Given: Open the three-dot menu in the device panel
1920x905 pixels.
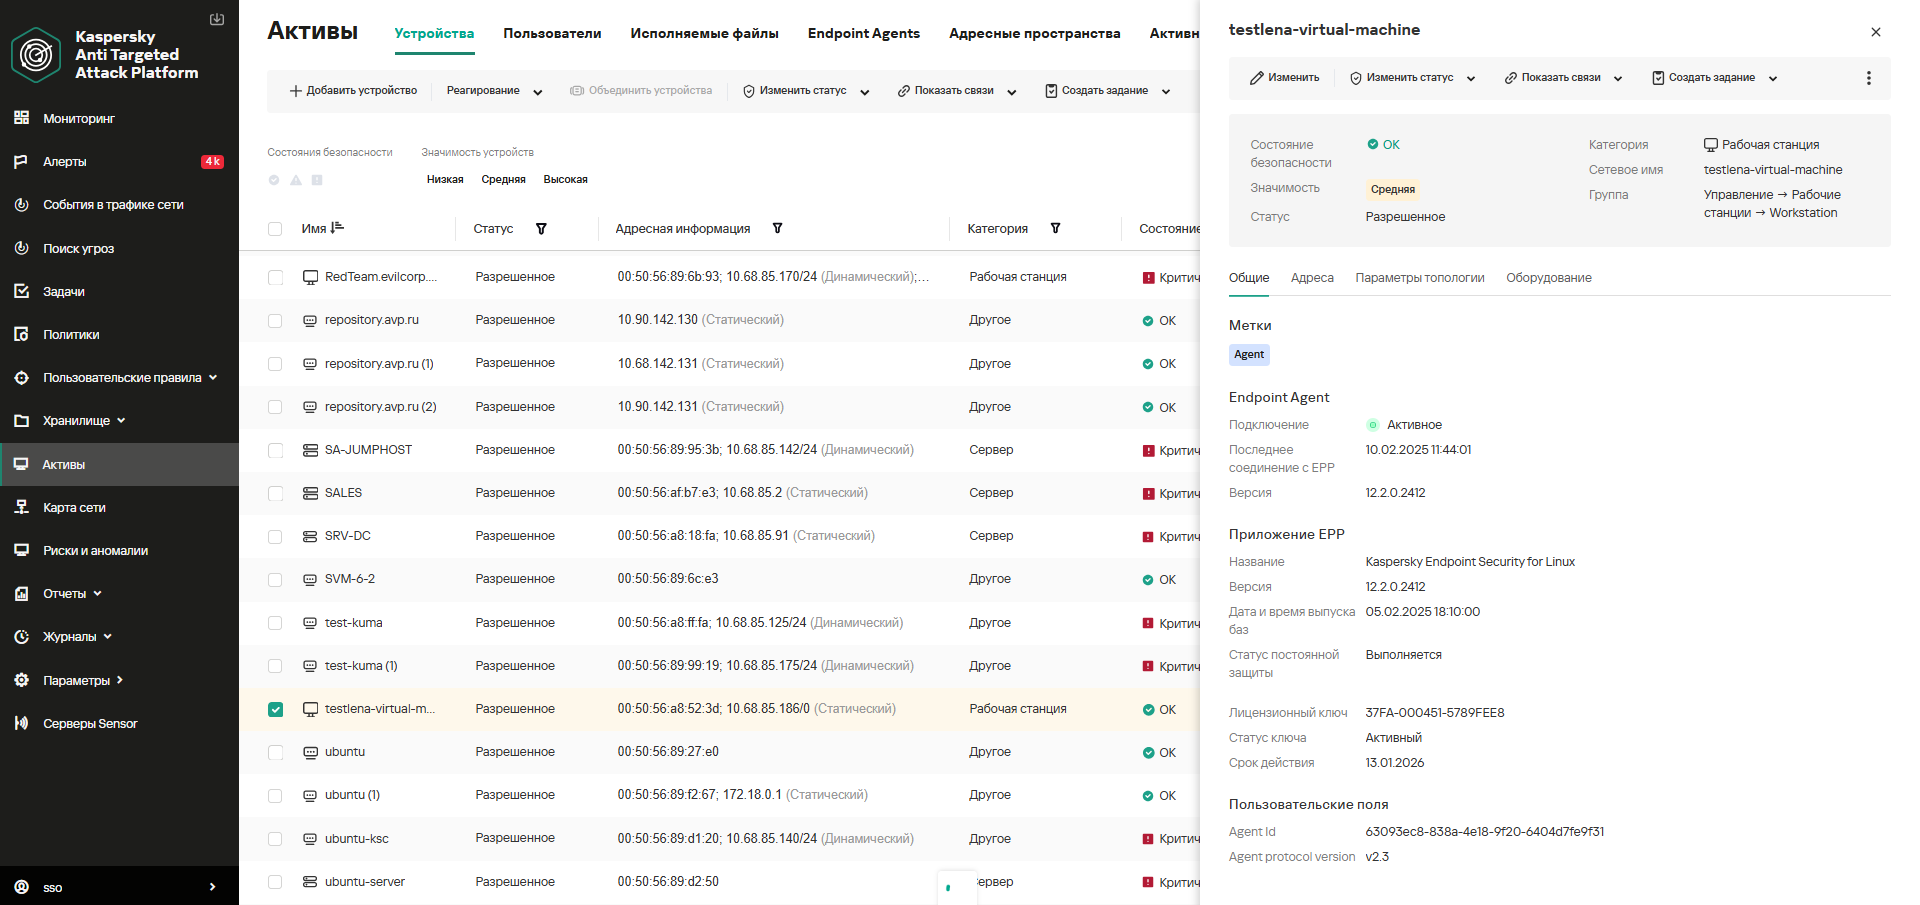Looking at the screenshot, I should pyautogui.click(x=1868, y=78).
